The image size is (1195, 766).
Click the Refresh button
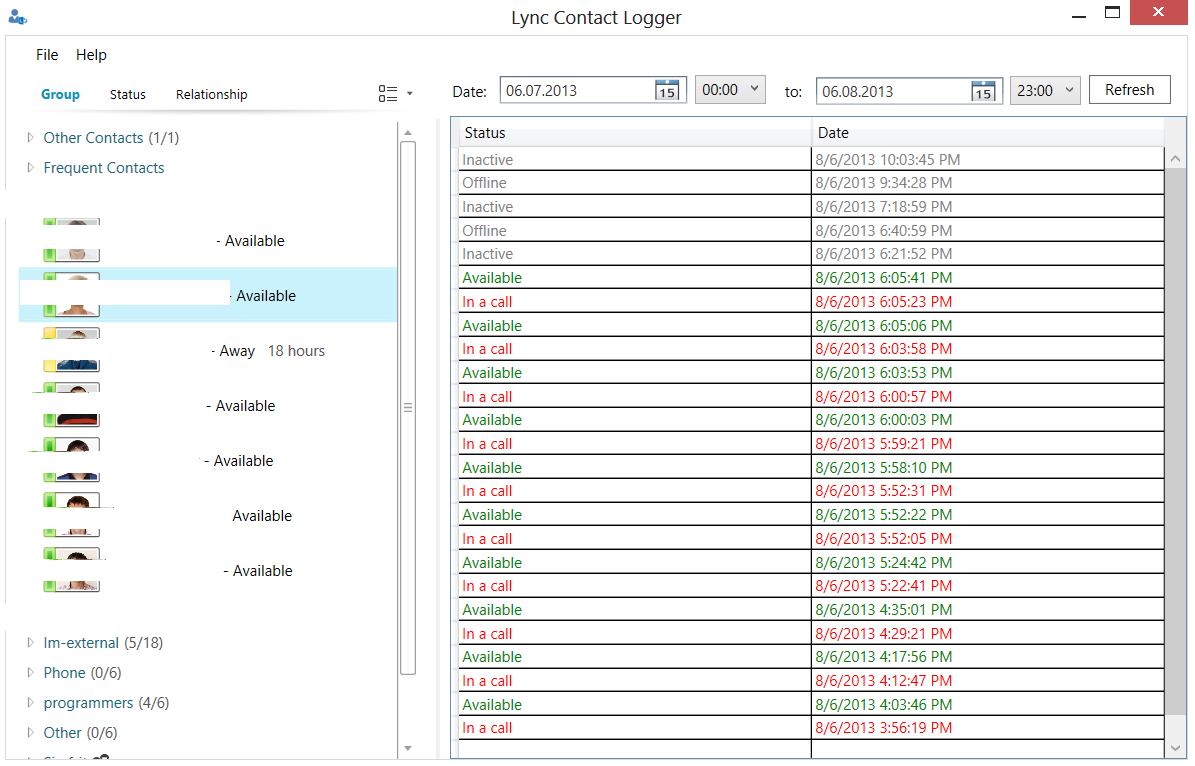pos(1129,90)
